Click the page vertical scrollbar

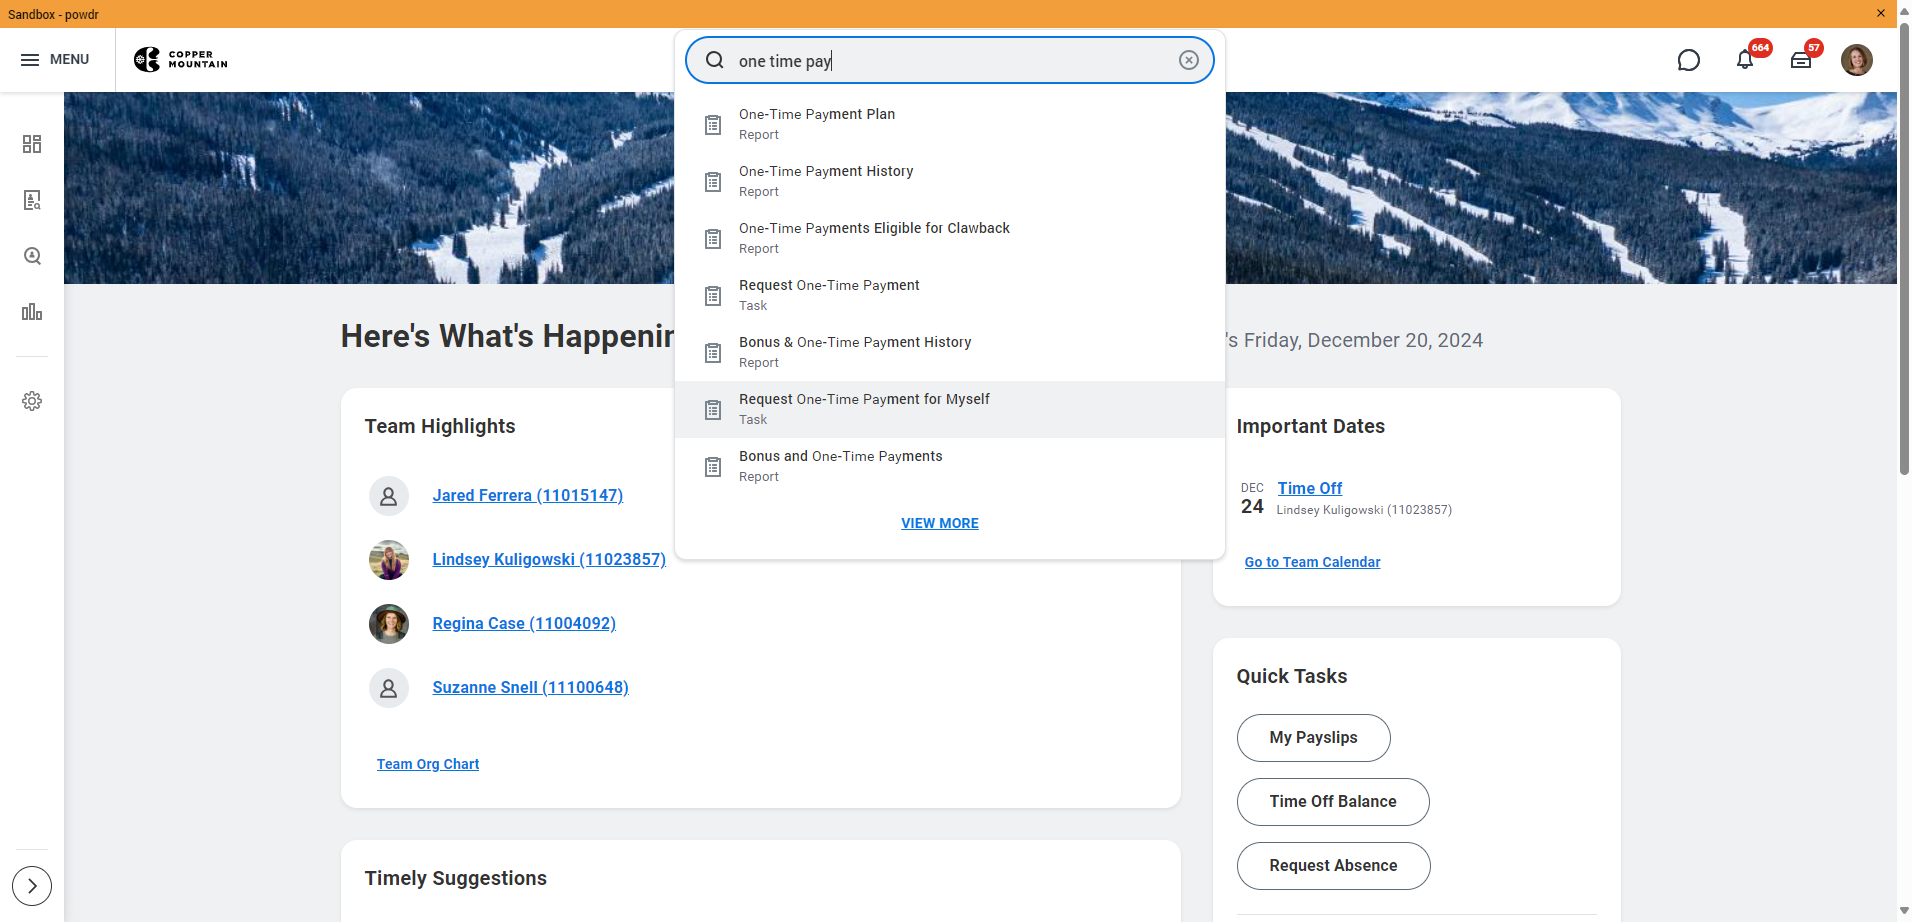point(1904,249)
